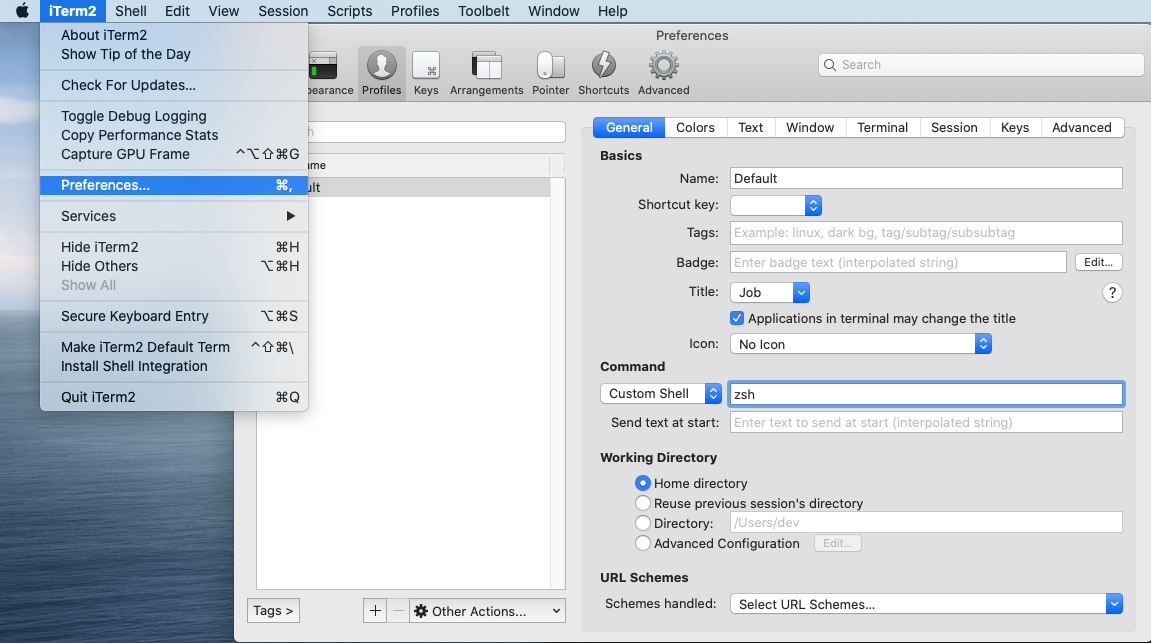Image resolution: width=1151 pixels, height=643 pixels.
Task: Switch to the Window tab
Action: point(810,127)
